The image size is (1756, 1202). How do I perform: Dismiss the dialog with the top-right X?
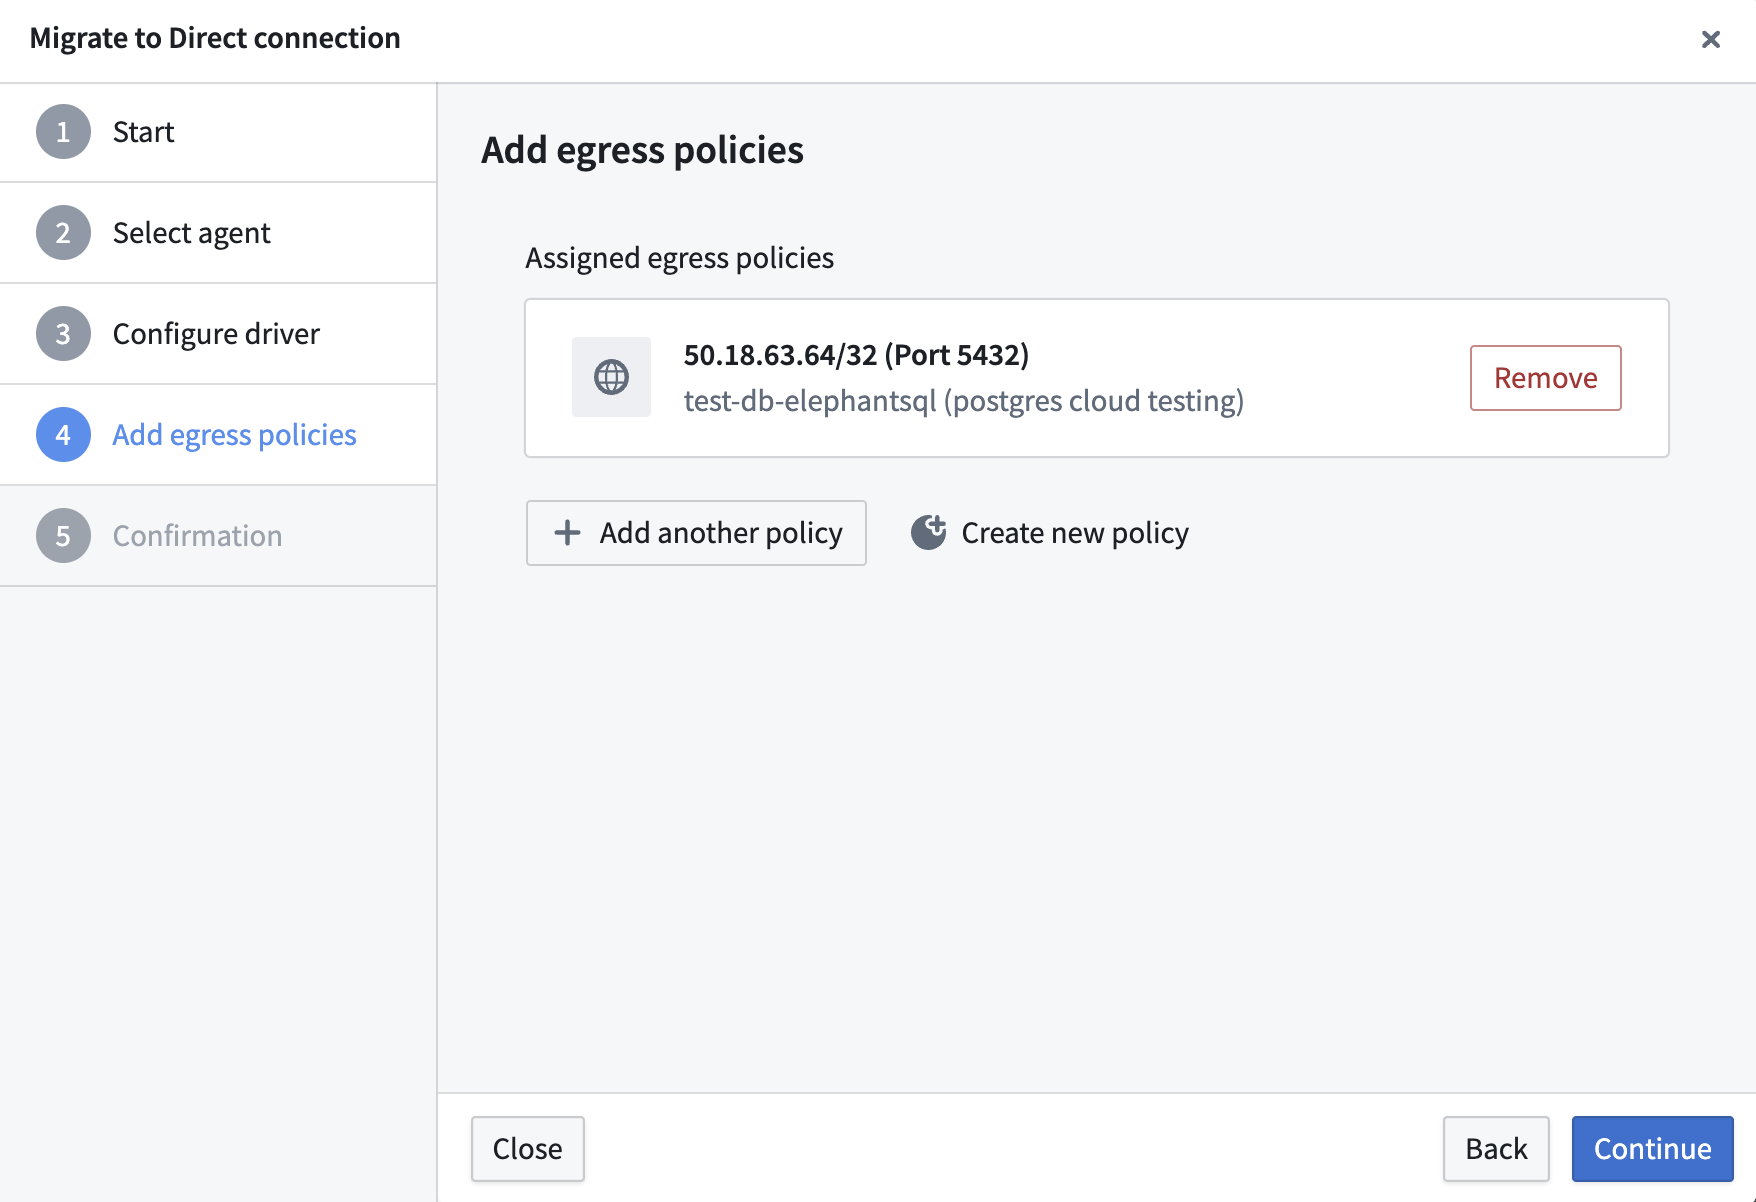point(1710,39)
